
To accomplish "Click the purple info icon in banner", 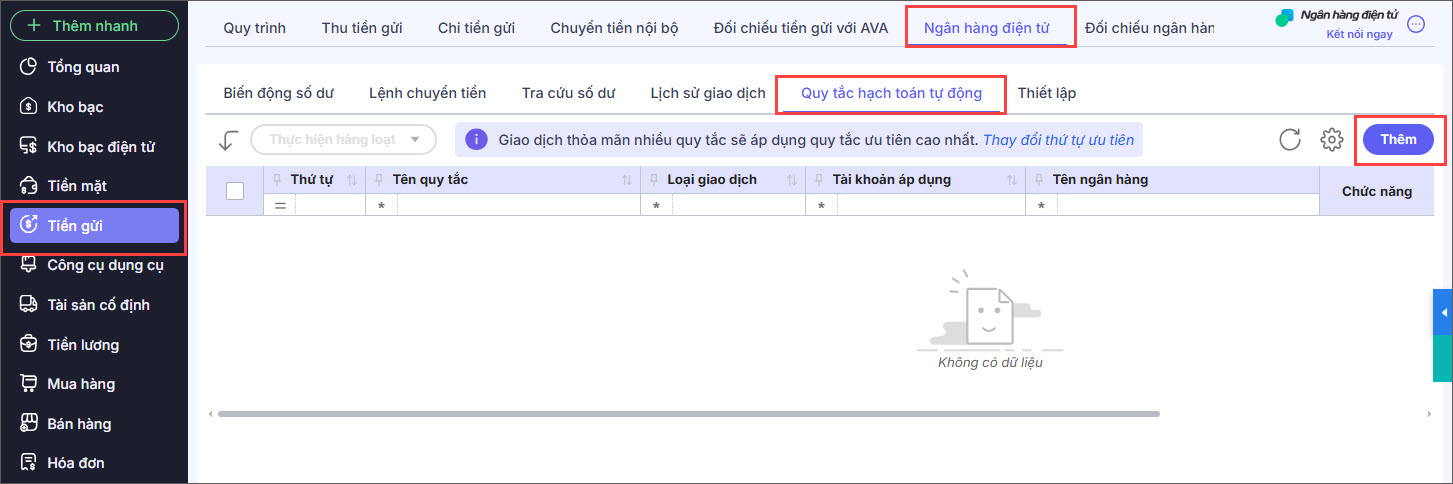I will click(476, 140).
